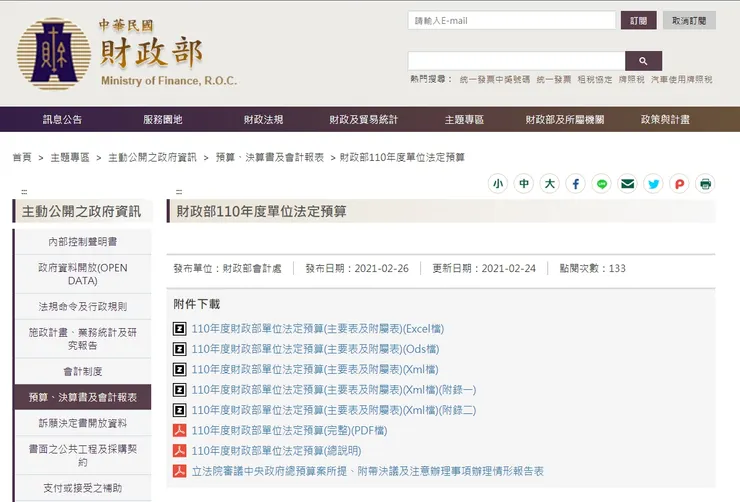Download the Xml檔 附錄二 link

[x=334, y=410]
